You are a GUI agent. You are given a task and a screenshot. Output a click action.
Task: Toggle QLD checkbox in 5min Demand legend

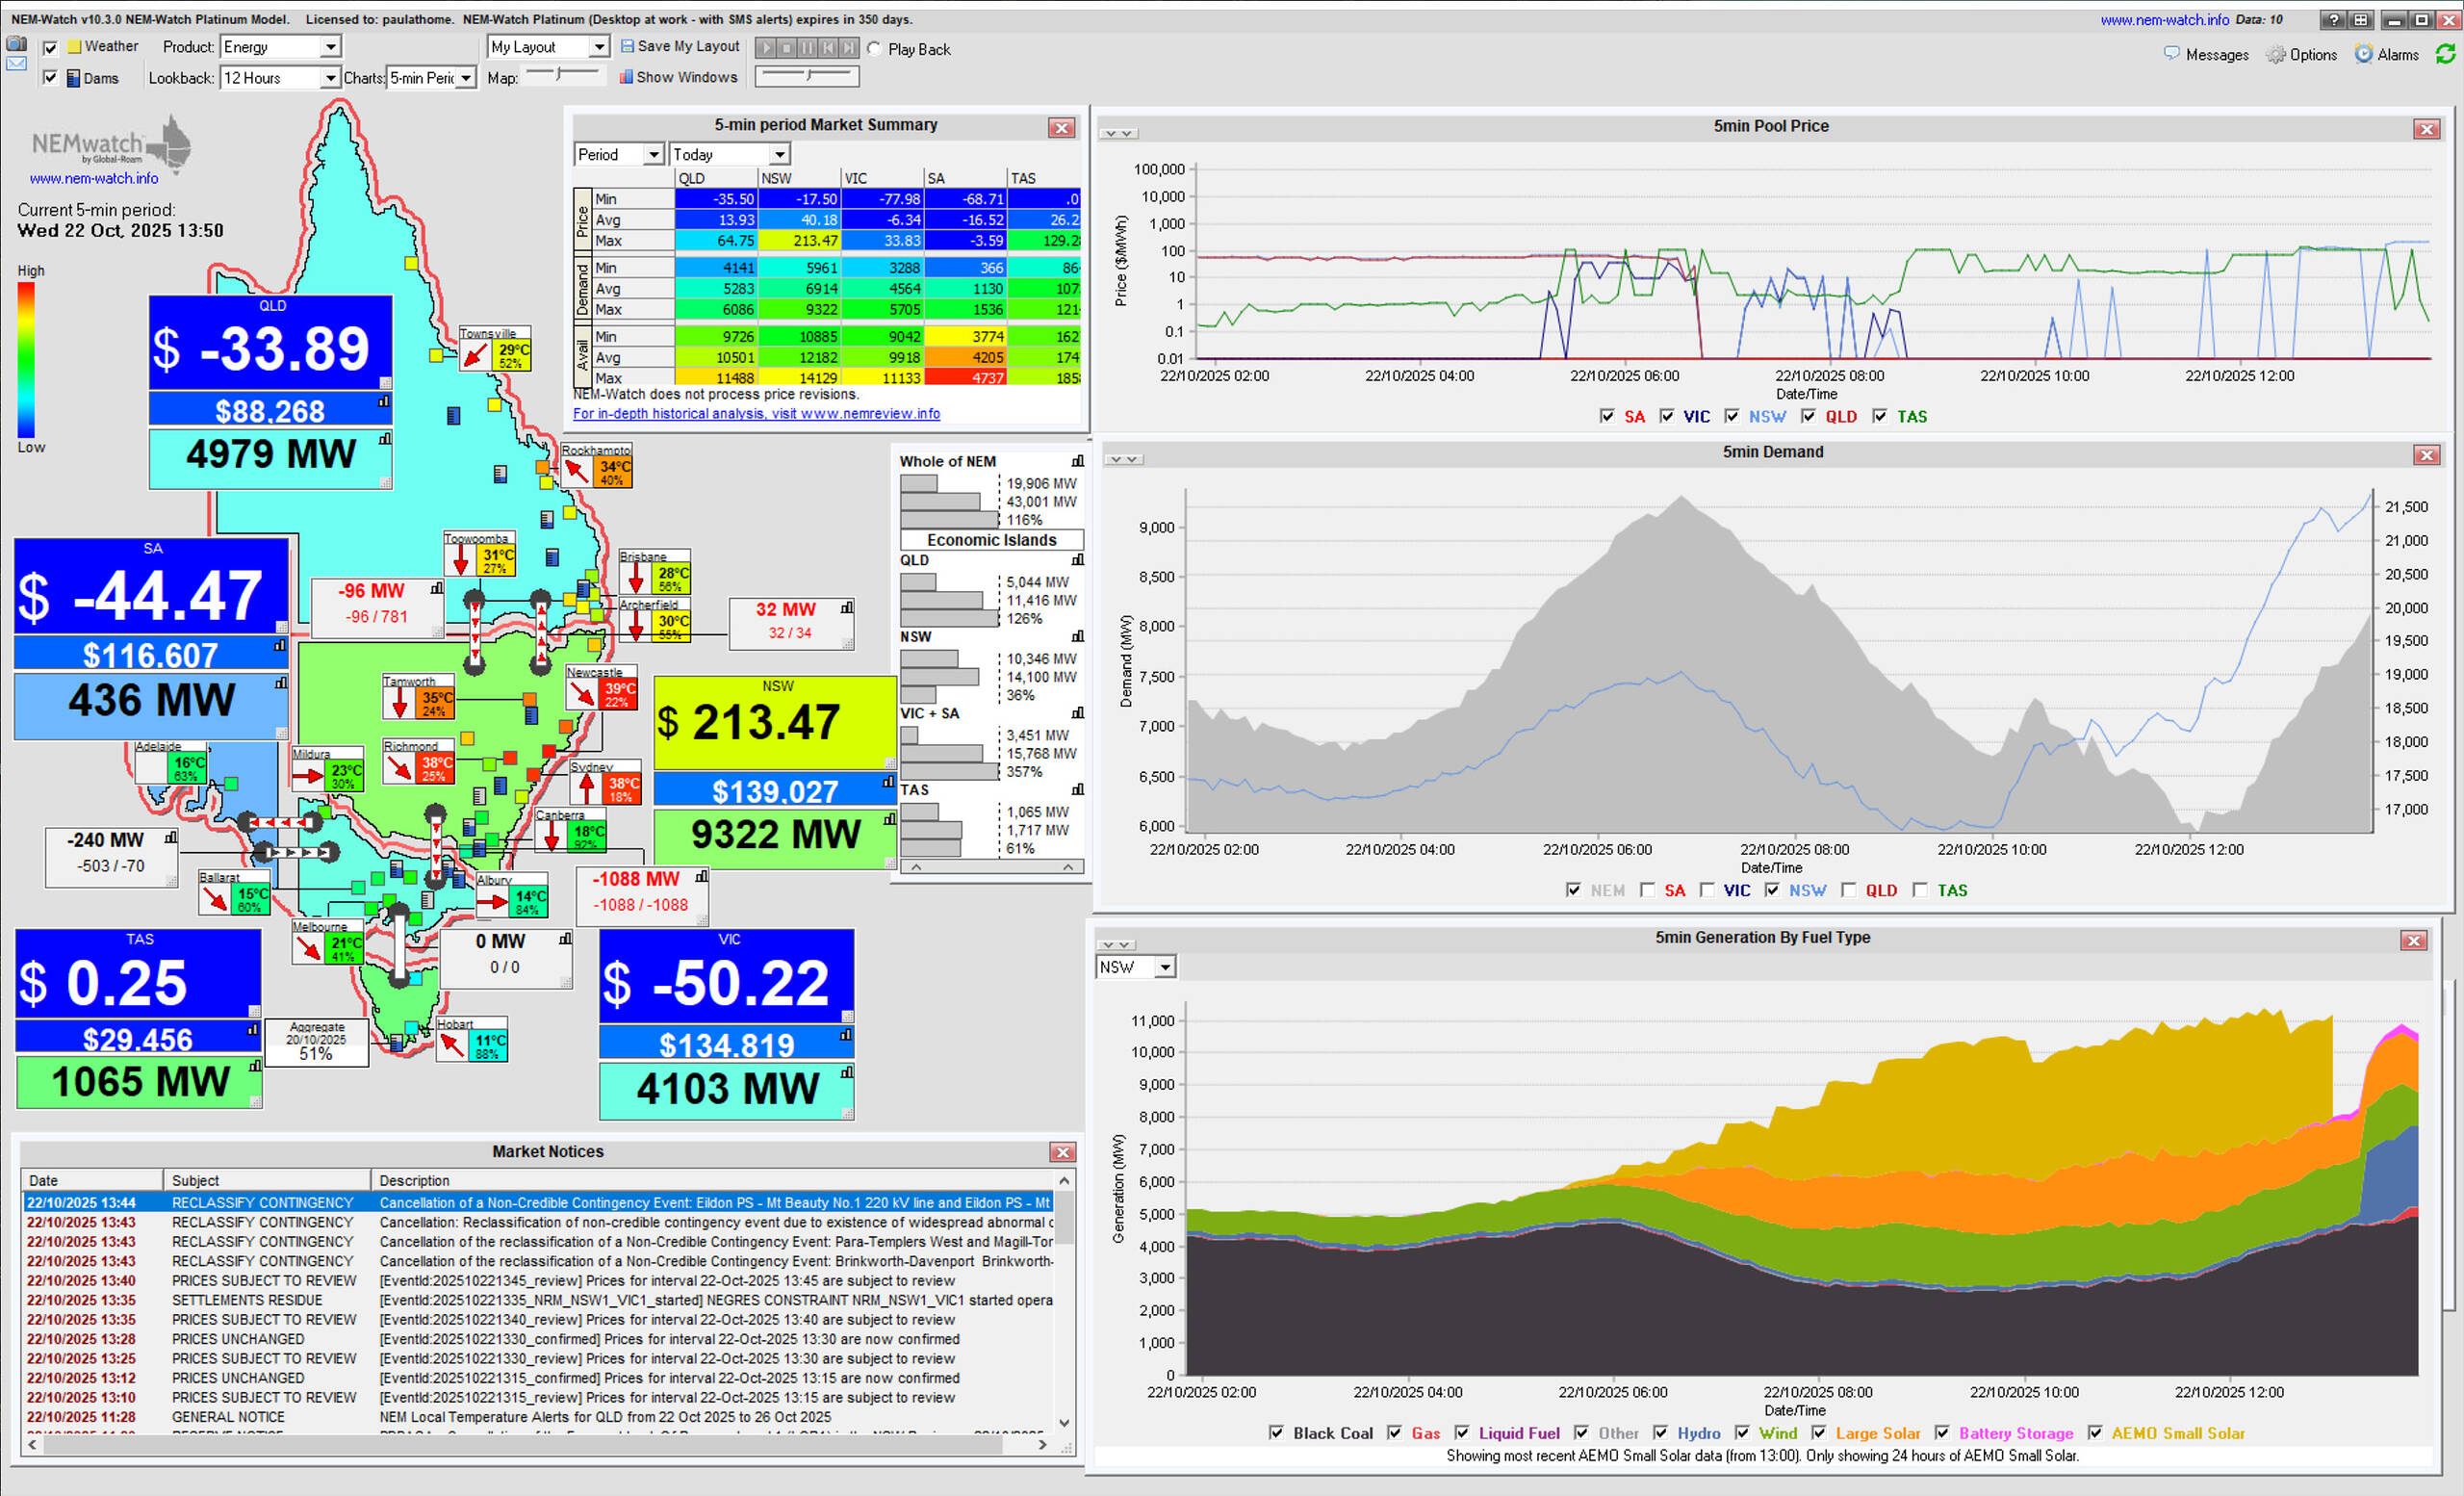pos(1849,890)
